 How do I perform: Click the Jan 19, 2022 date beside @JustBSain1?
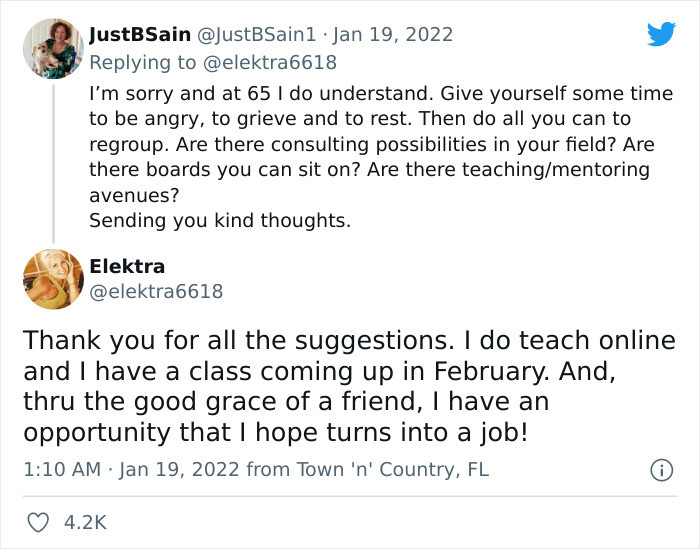(393, 34)
